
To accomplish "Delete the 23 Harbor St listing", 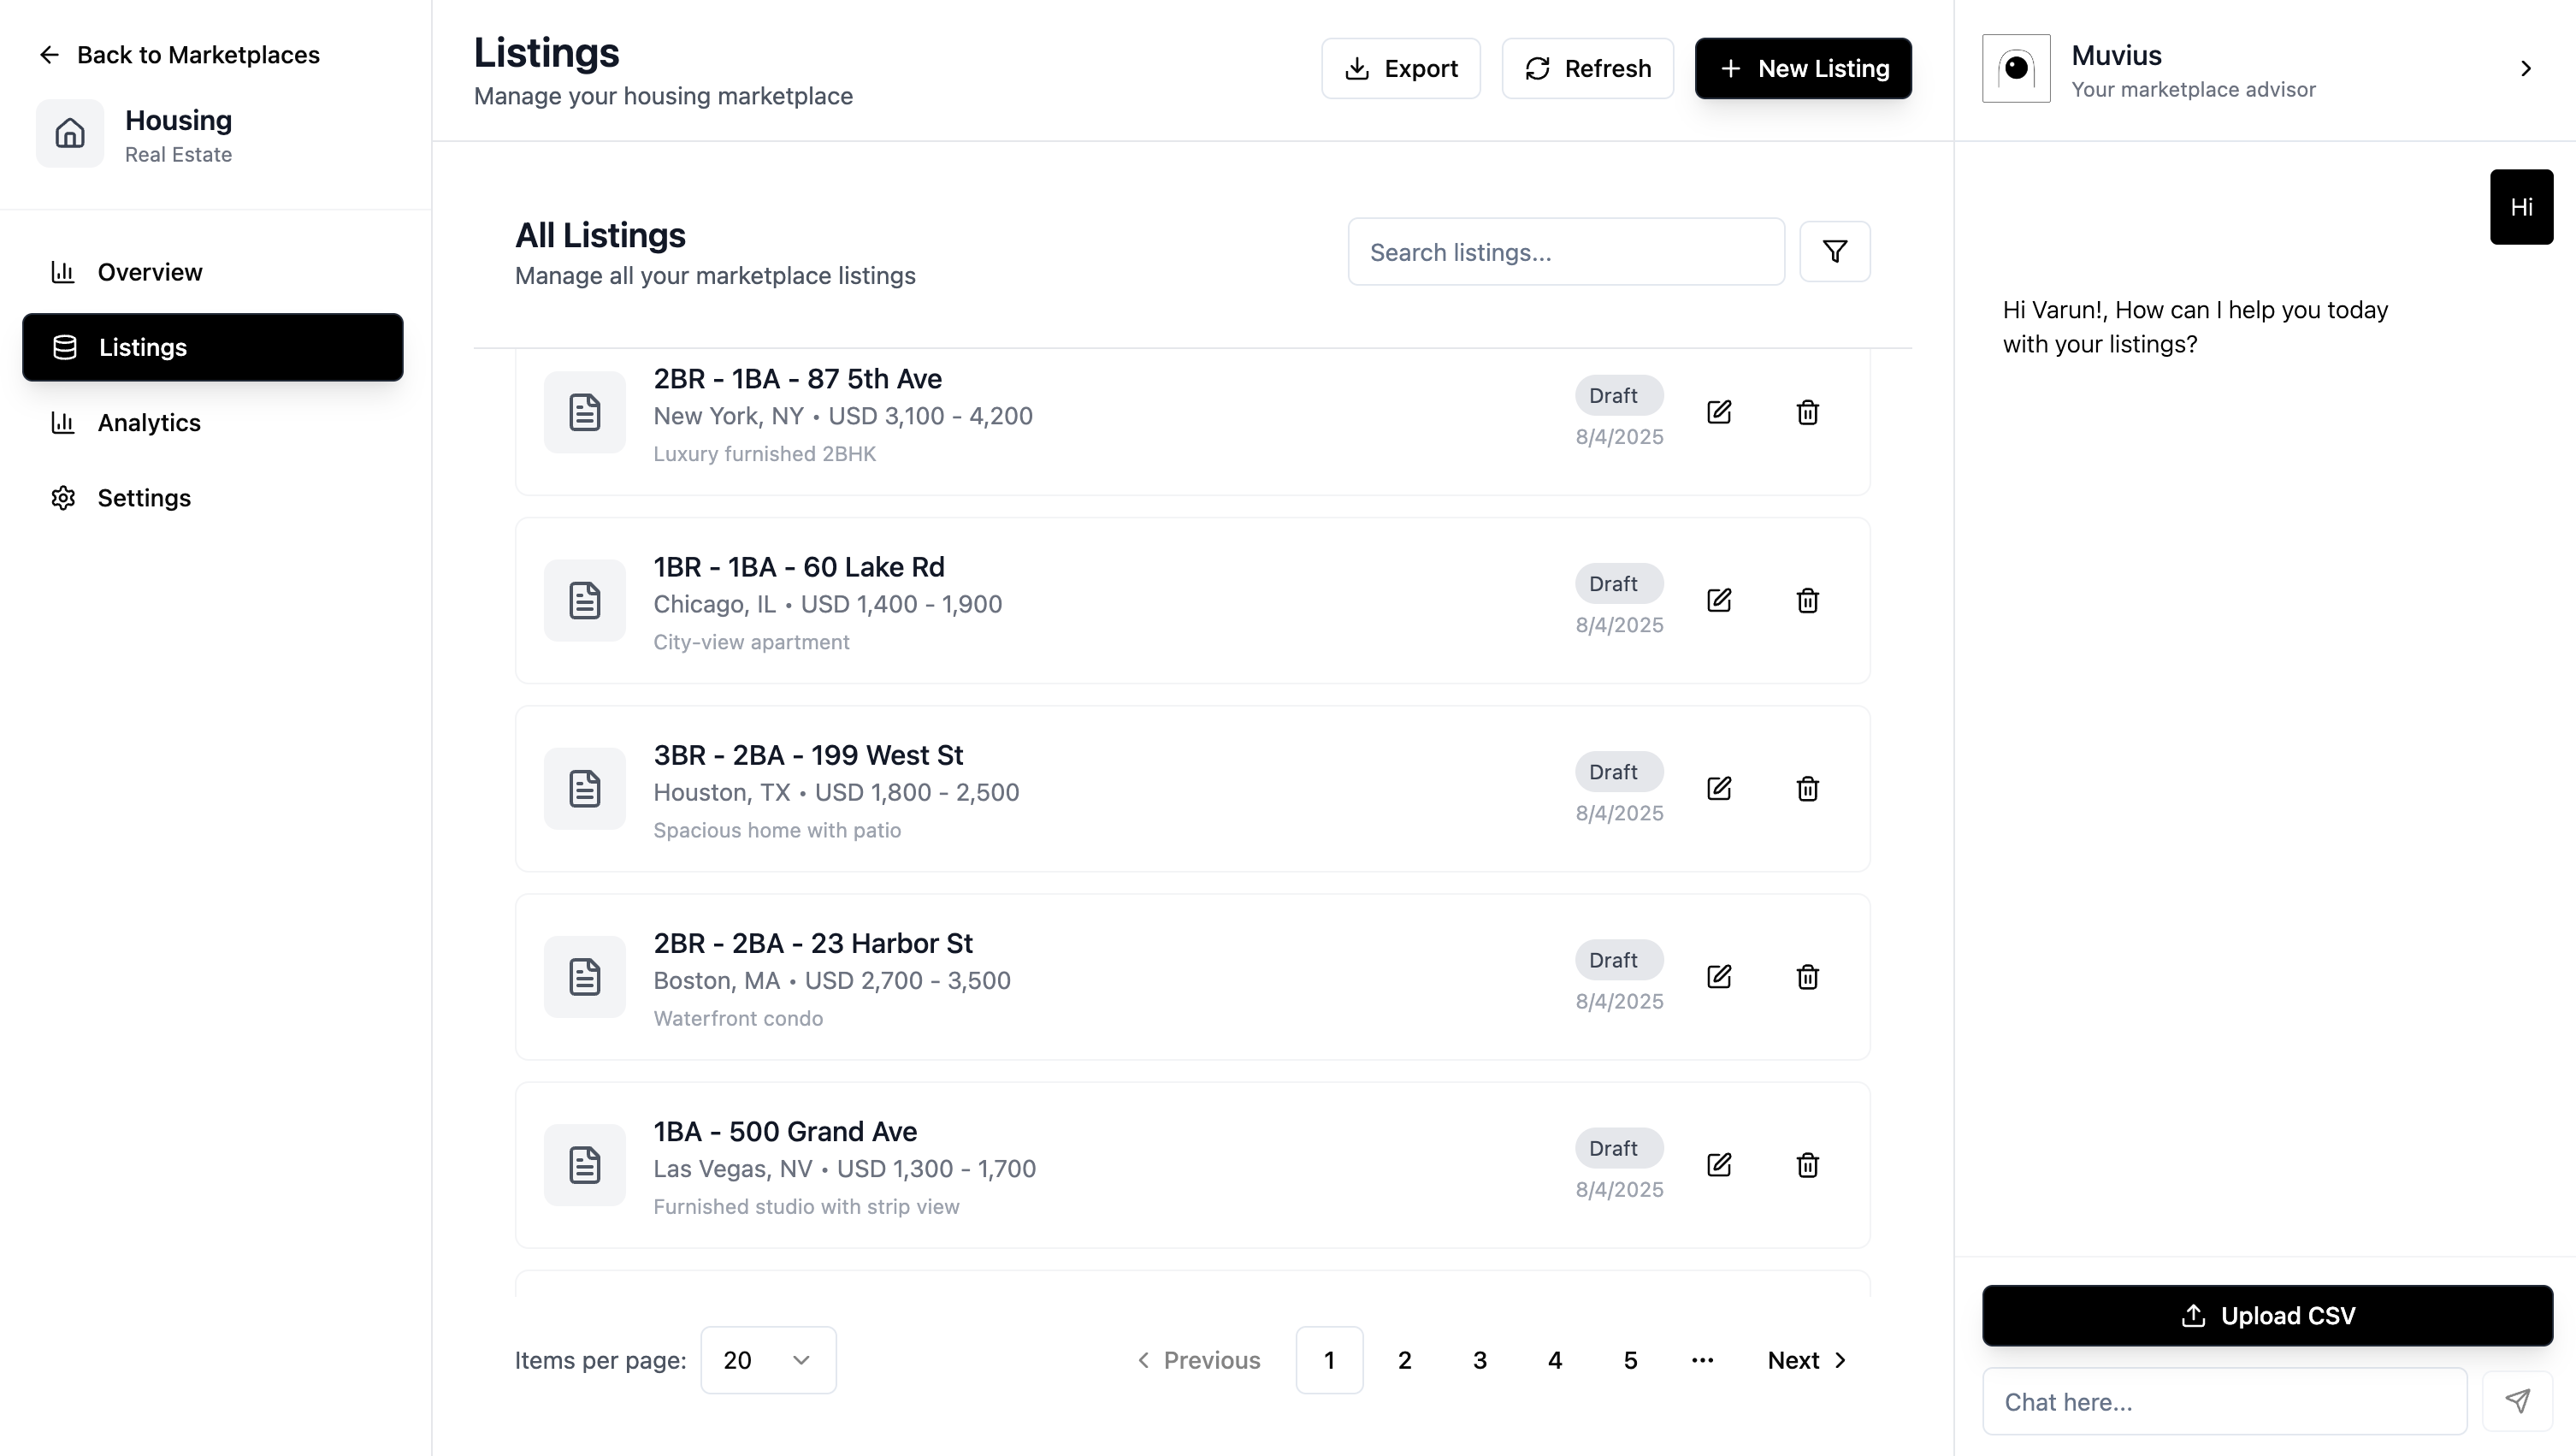I will point(1806,976).
